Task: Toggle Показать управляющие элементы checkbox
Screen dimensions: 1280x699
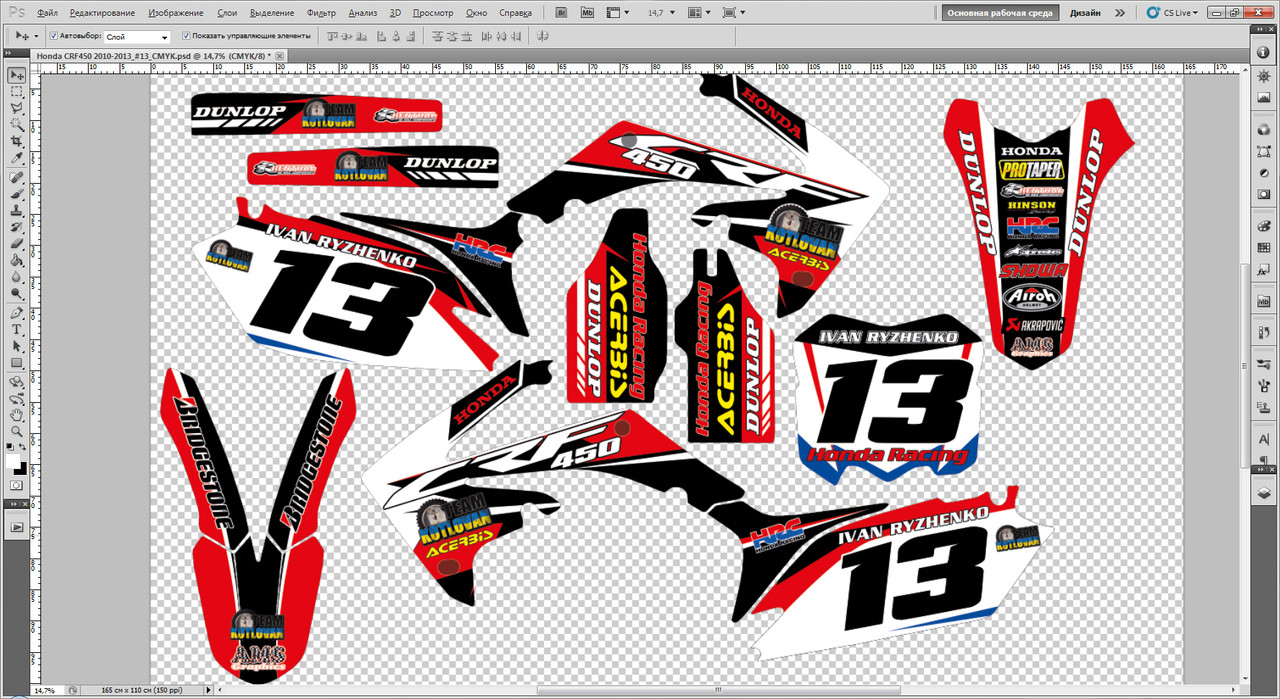Action: coord(187,35)
